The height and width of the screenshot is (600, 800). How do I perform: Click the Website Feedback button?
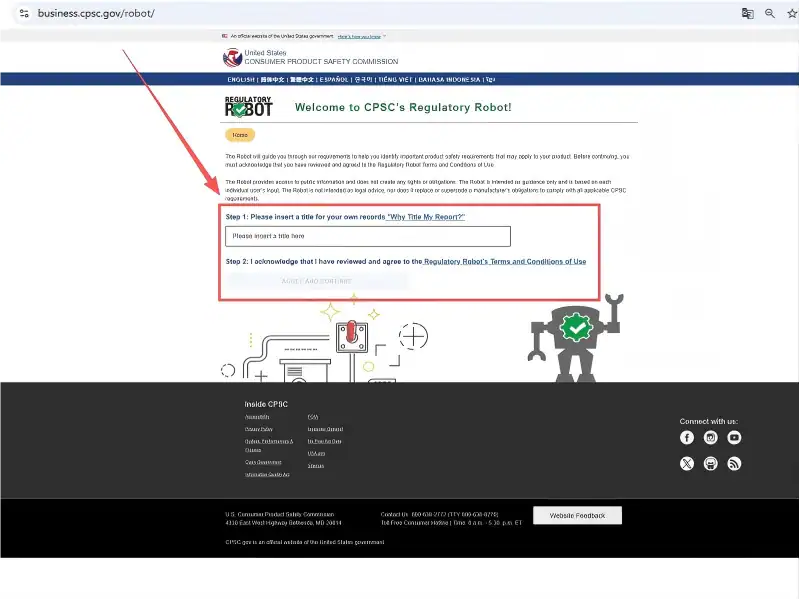pos(578,515)
